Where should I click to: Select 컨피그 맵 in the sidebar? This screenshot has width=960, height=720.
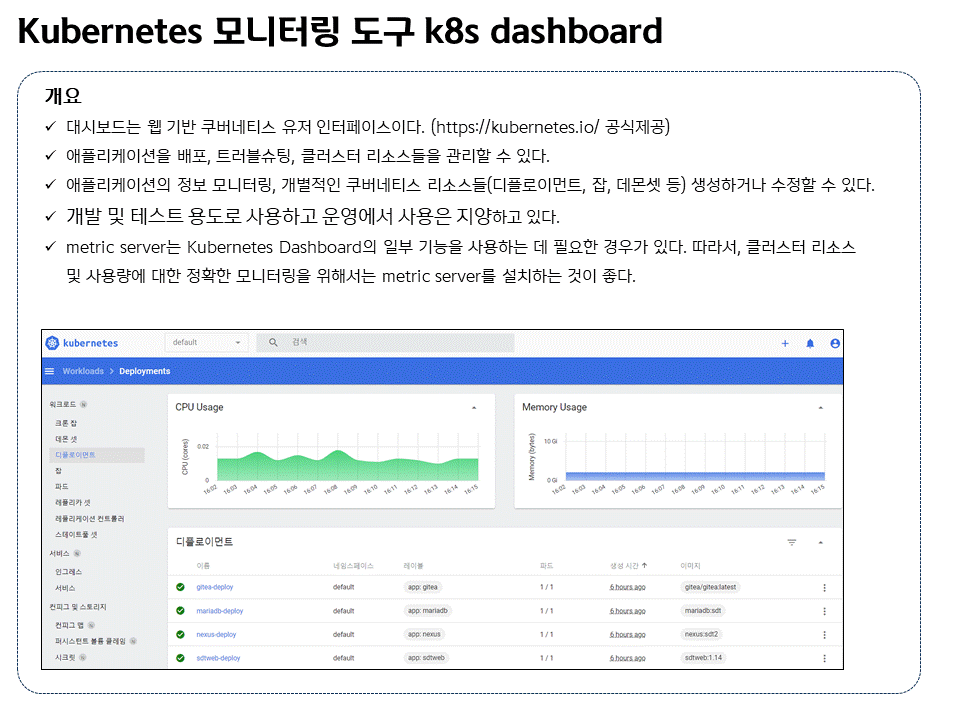click(69, 625)
